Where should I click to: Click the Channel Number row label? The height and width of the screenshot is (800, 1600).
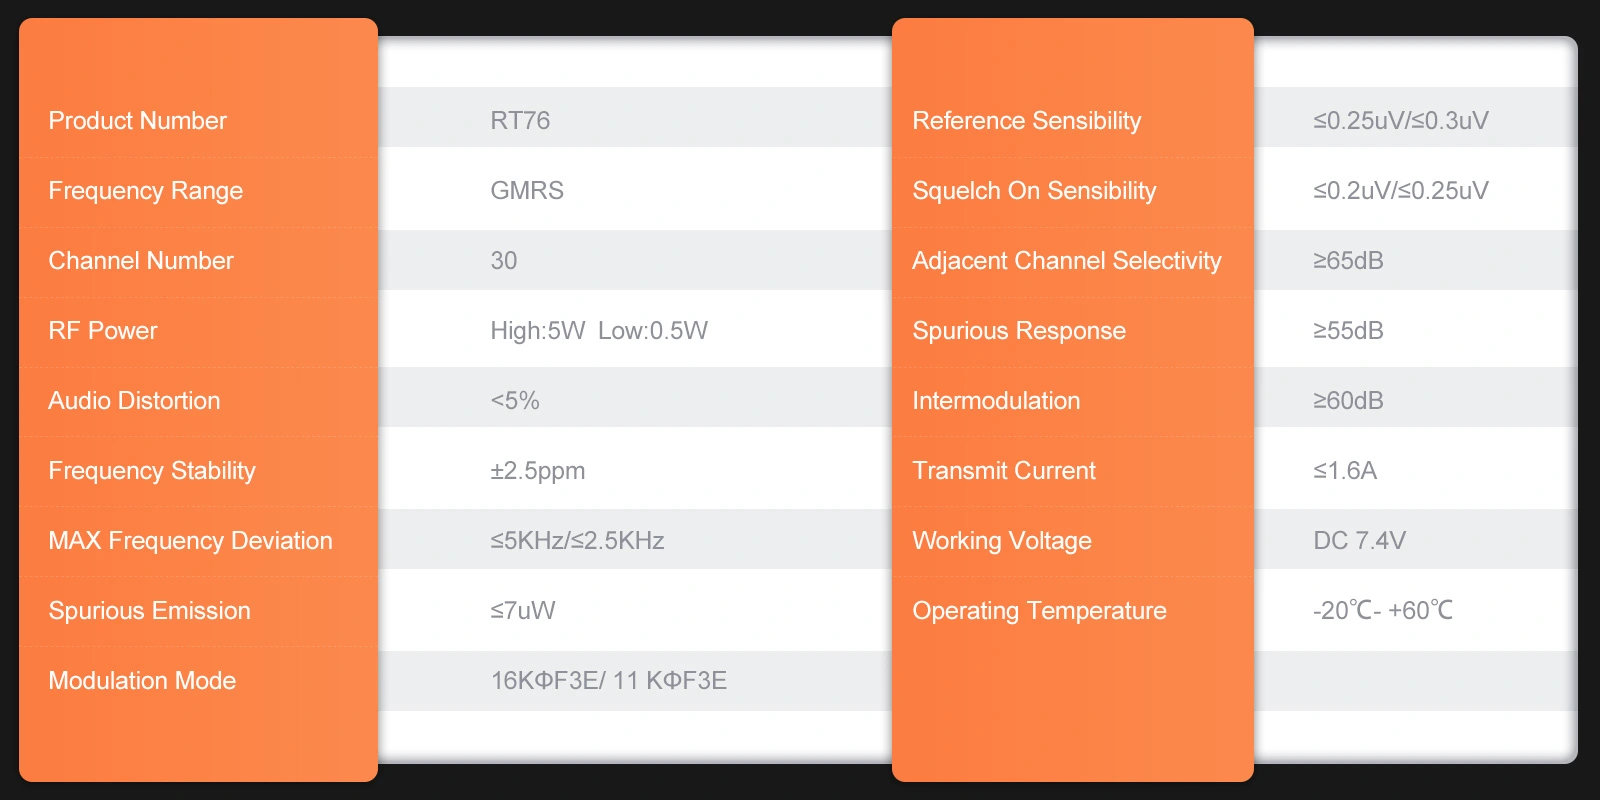point(141,261)
